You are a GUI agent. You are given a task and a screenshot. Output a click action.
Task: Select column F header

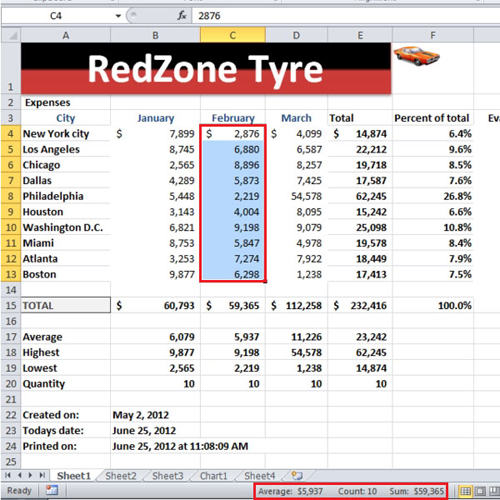(x=433, y=35)
